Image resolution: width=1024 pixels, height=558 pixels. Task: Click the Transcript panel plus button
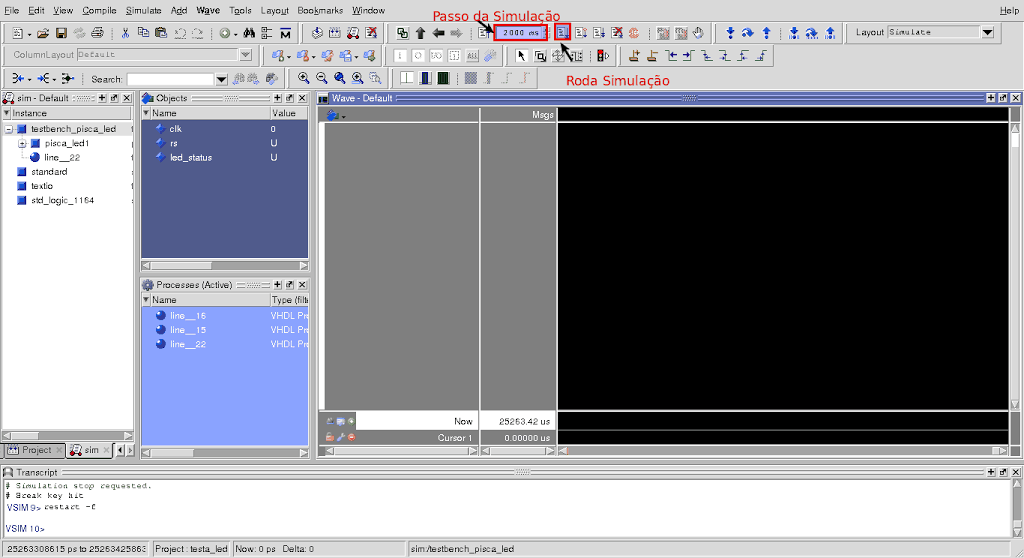coord(991,472)
